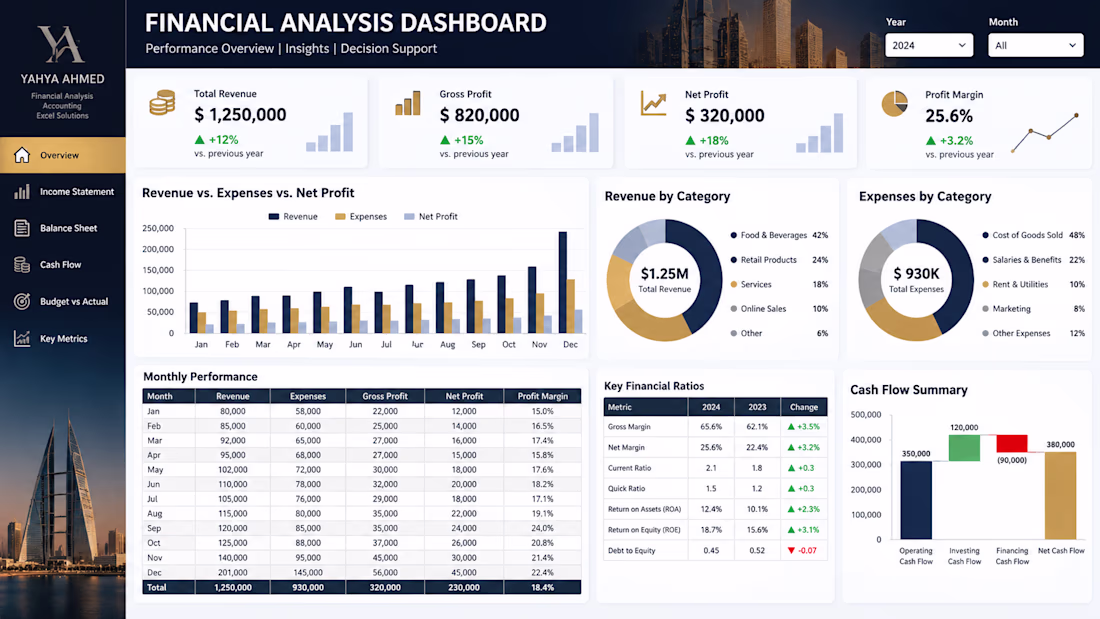Screen dimensions: 1100x619
Task: Click the Net Cash Flow bar
Action: point(1060,495)
